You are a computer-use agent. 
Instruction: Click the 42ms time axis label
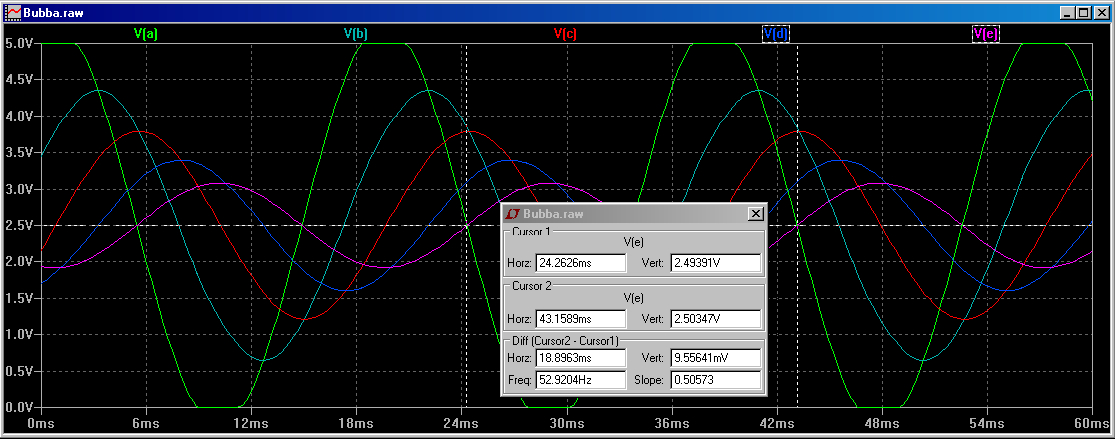click(x=777, y=424)
